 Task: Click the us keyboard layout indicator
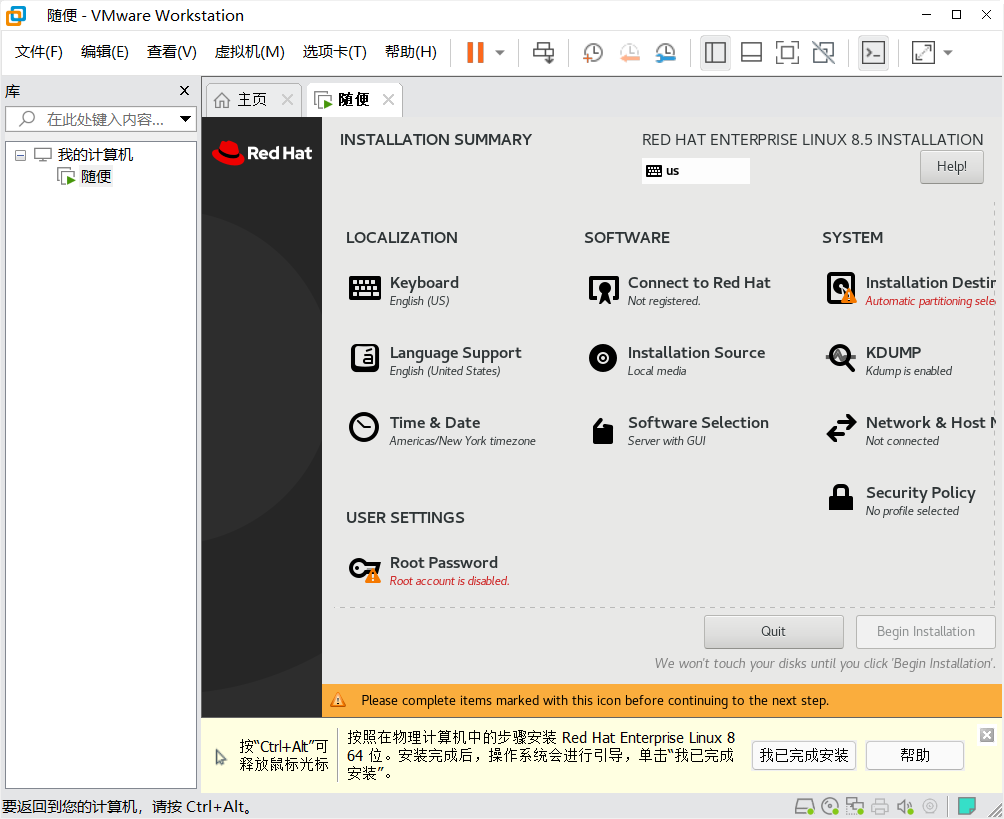coord(695,171)
